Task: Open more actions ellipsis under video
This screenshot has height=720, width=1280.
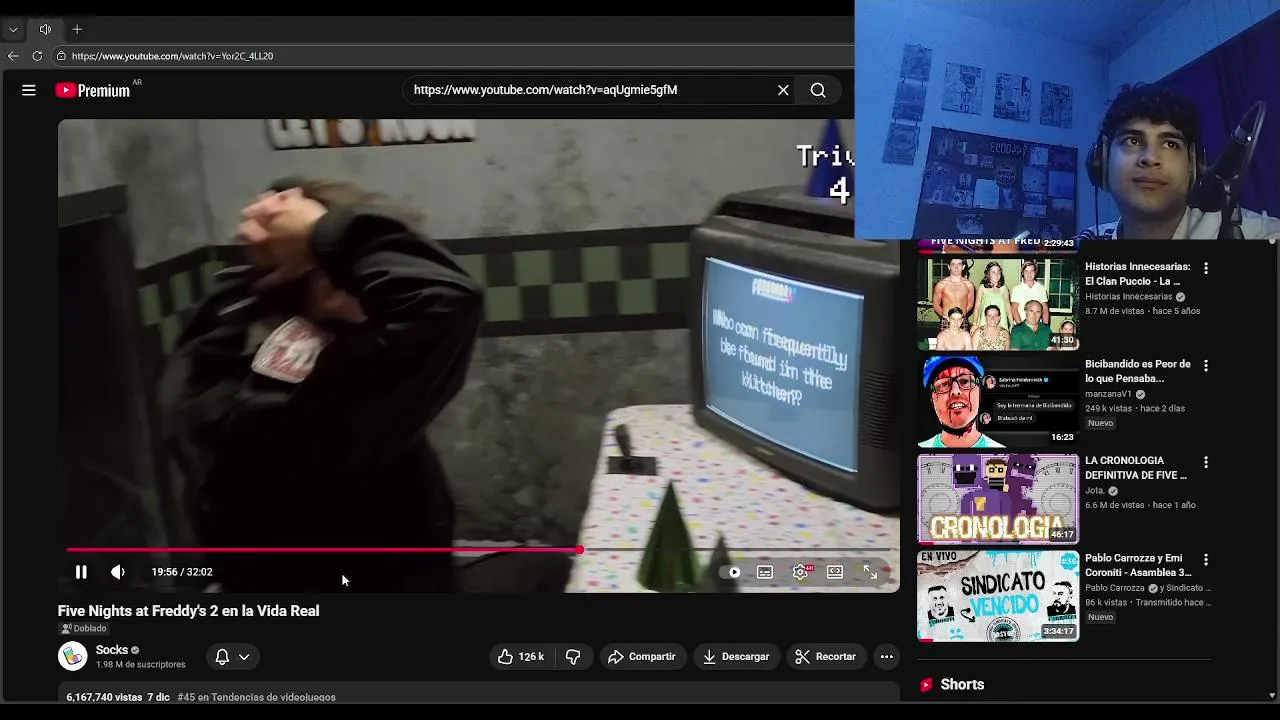Action: [886, 656]
